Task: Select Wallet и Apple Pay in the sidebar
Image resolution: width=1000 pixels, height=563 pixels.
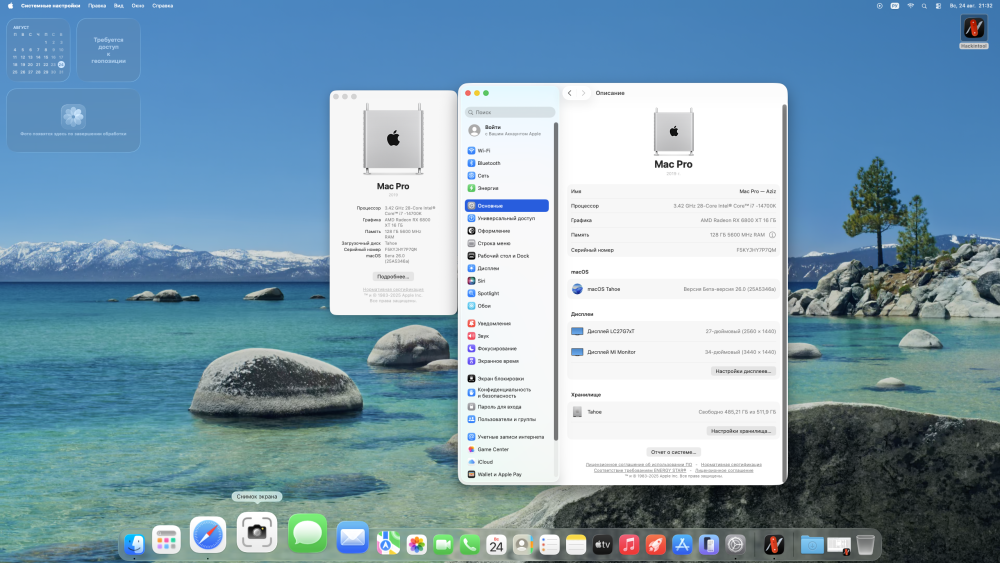Action: pyautogui.click(x=507, y=474)
